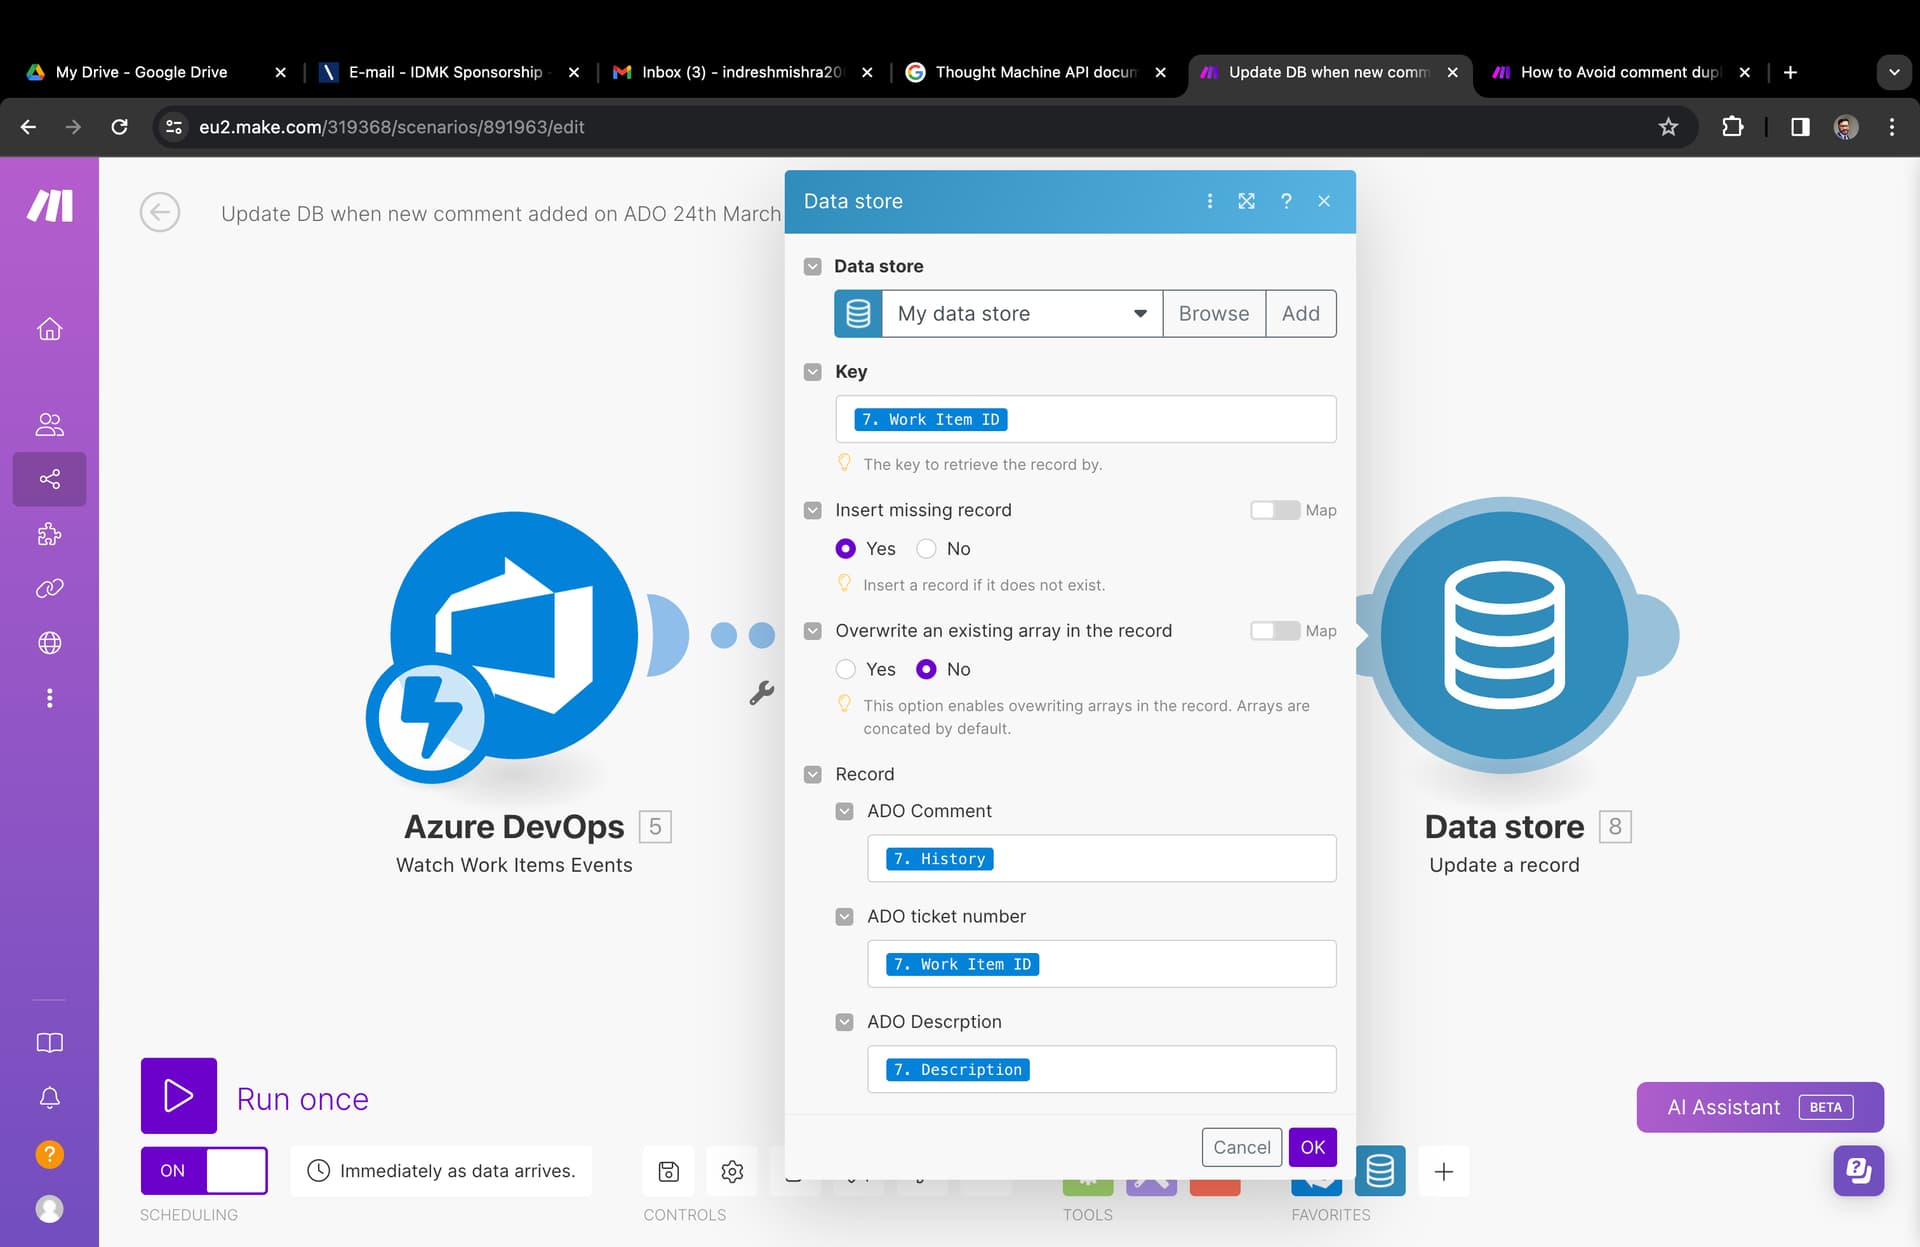Open Scenarios from left sidebar

pos(49,479)
